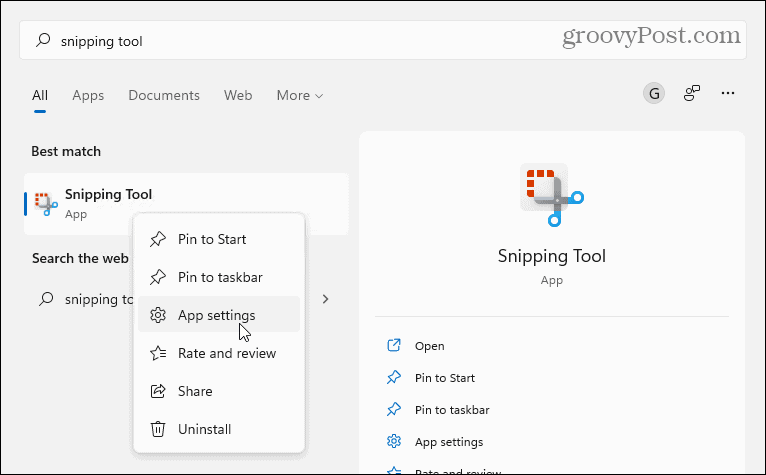Select Pin to Start in context menu
The width and height of the screenshot is (766, 475).
[211, 239]
